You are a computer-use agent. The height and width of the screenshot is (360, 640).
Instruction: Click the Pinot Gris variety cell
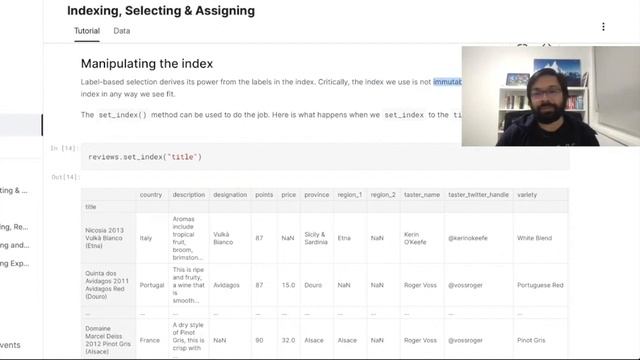tap(531, 340)
